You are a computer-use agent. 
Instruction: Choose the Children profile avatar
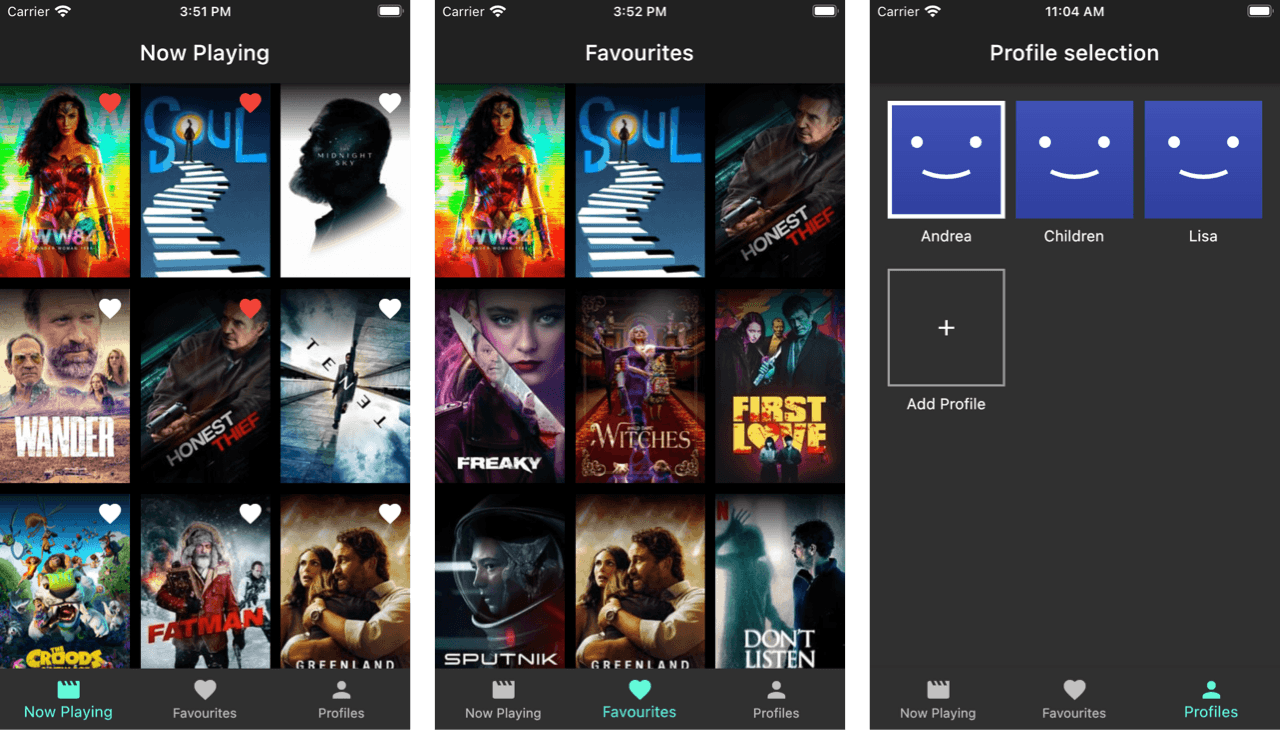1074,159
